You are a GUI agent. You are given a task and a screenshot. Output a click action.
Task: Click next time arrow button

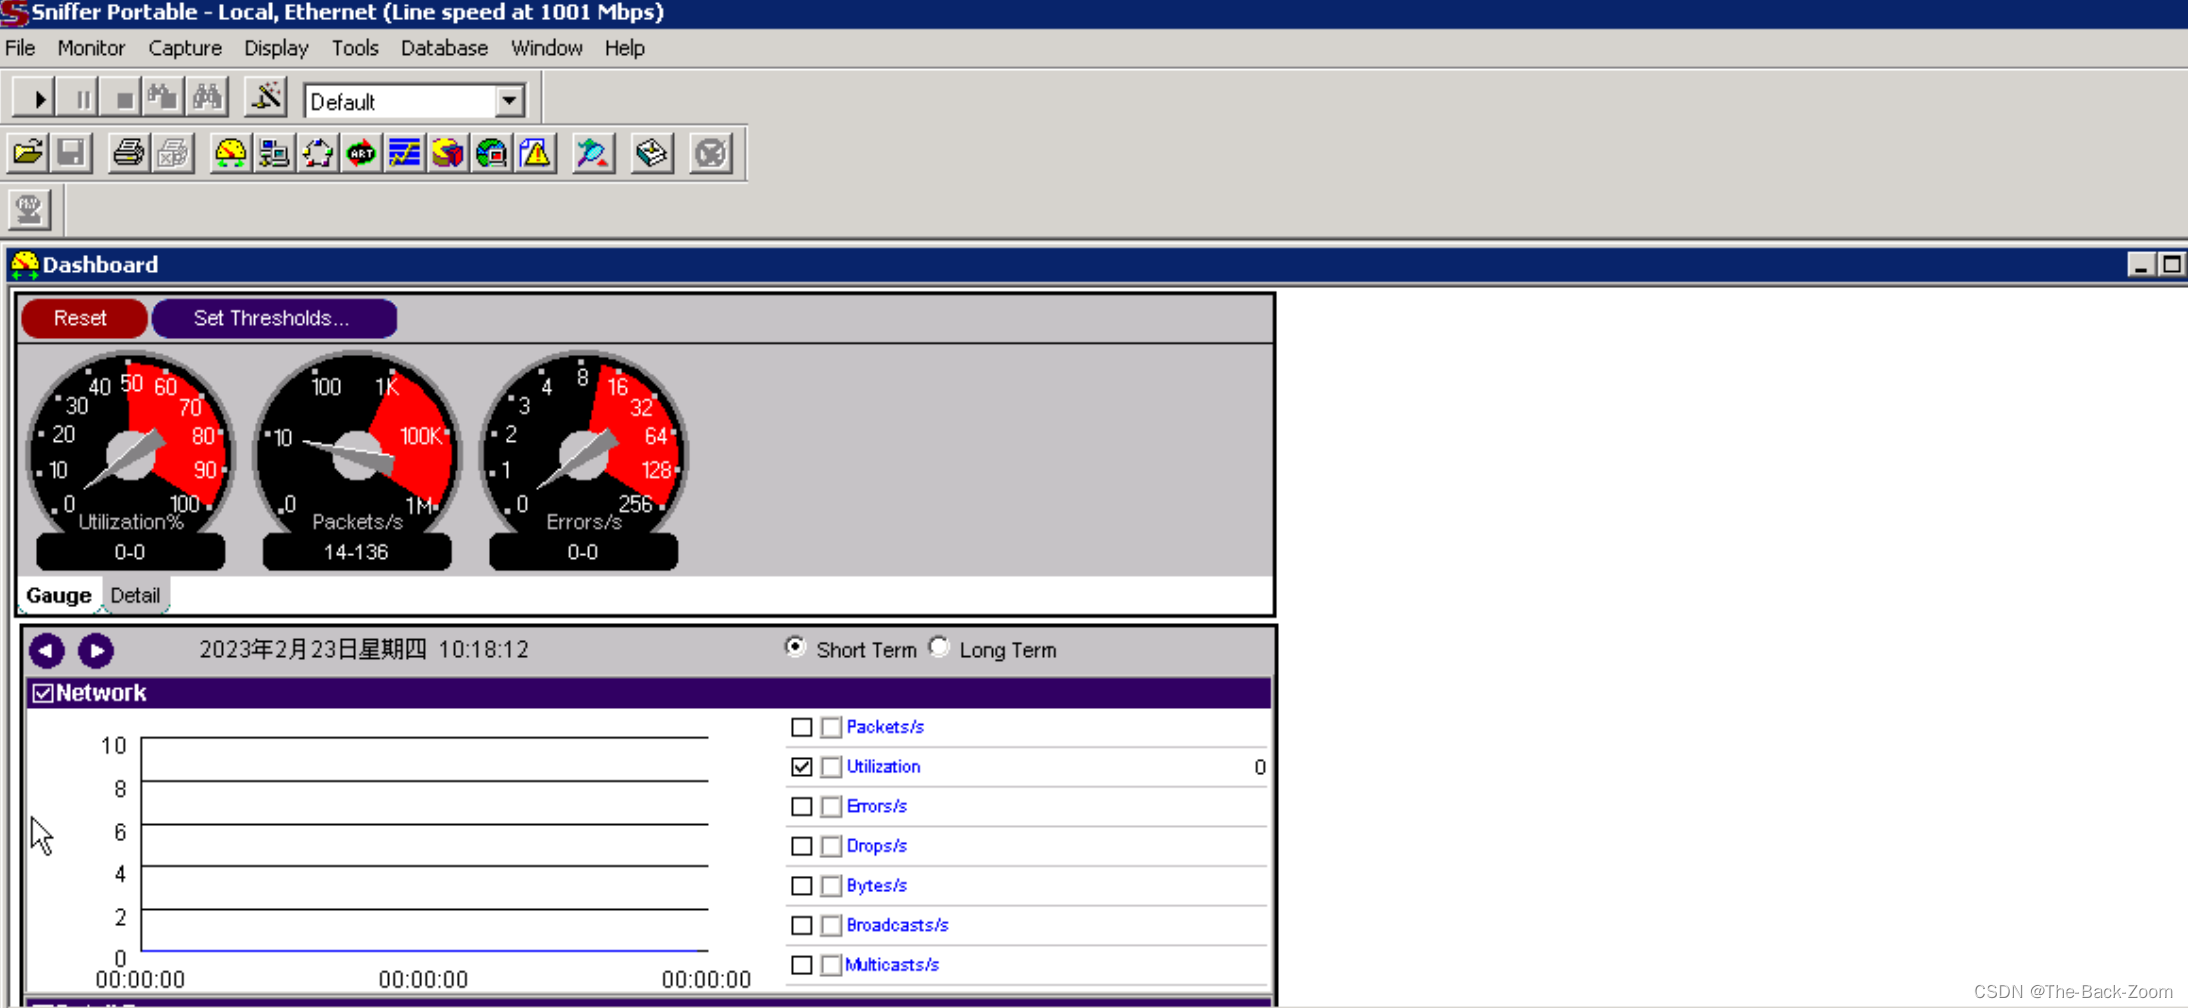coord(96,651)
